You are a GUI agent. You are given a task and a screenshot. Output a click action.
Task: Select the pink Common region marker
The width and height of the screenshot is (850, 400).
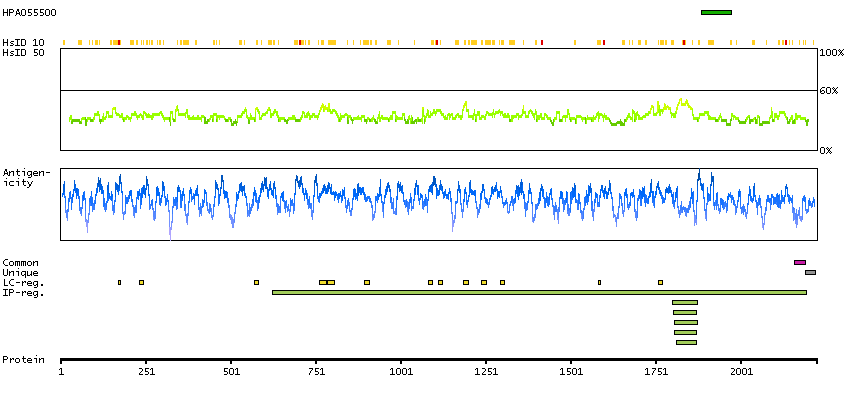click(799, 262)
